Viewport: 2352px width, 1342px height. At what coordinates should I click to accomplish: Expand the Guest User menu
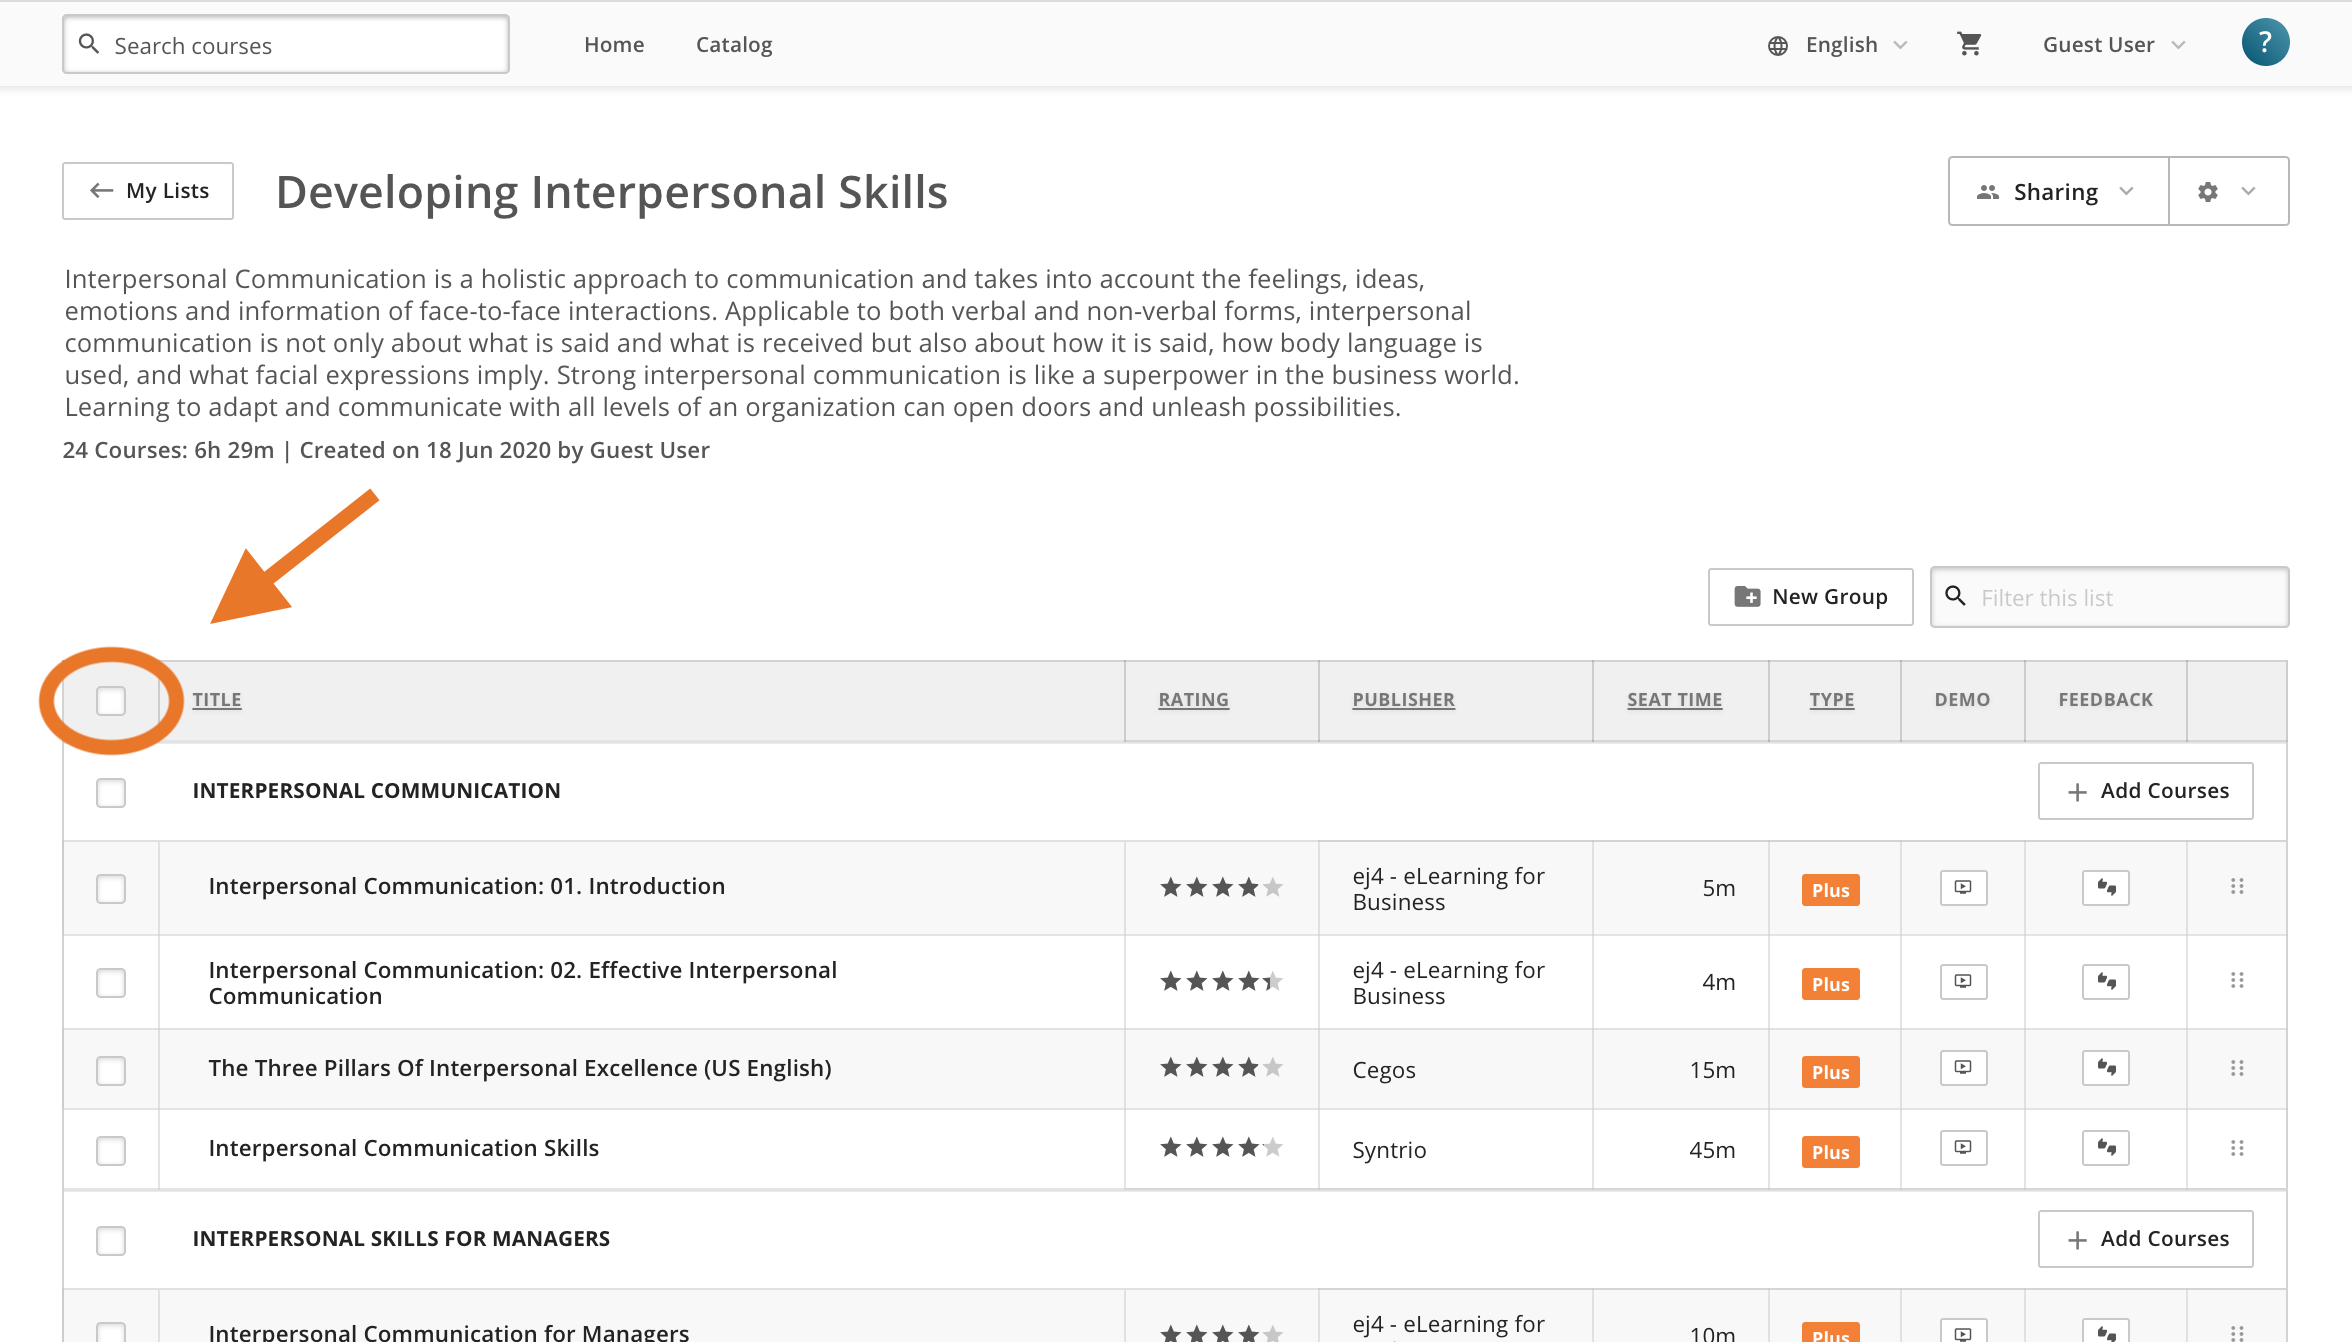tap(2113, 45)
